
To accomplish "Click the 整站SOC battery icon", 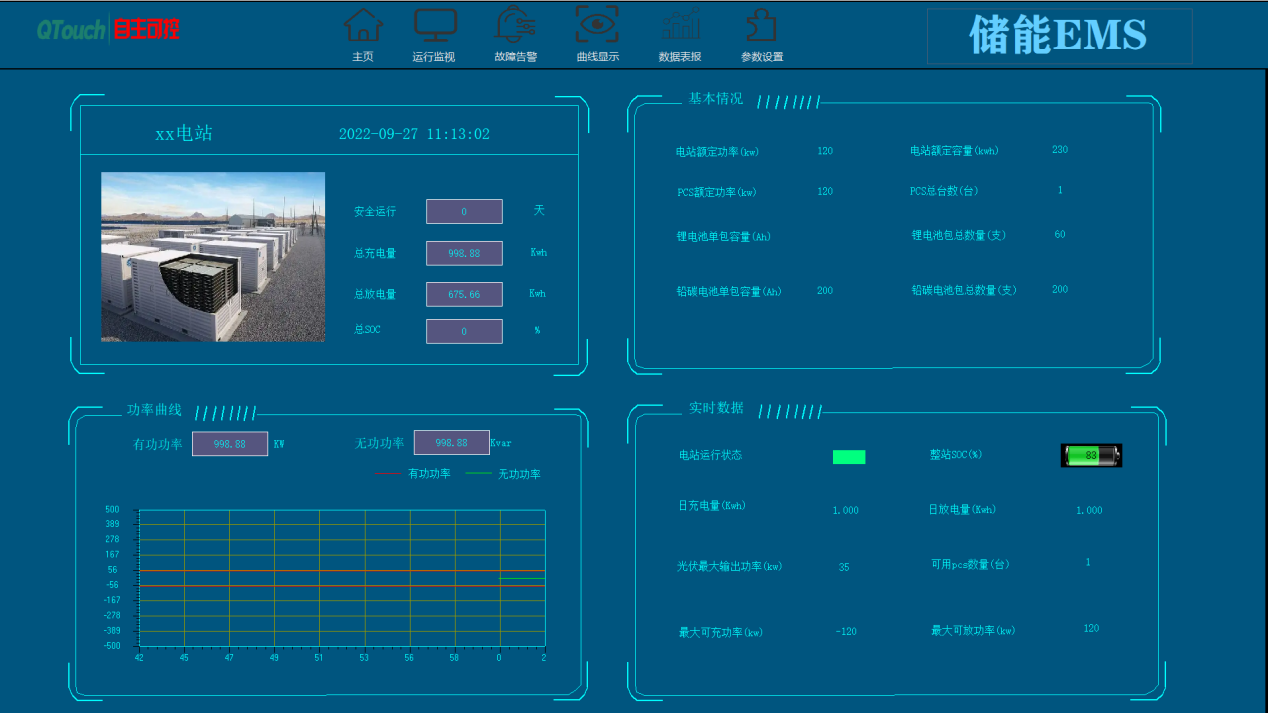I will (1090, 454).
